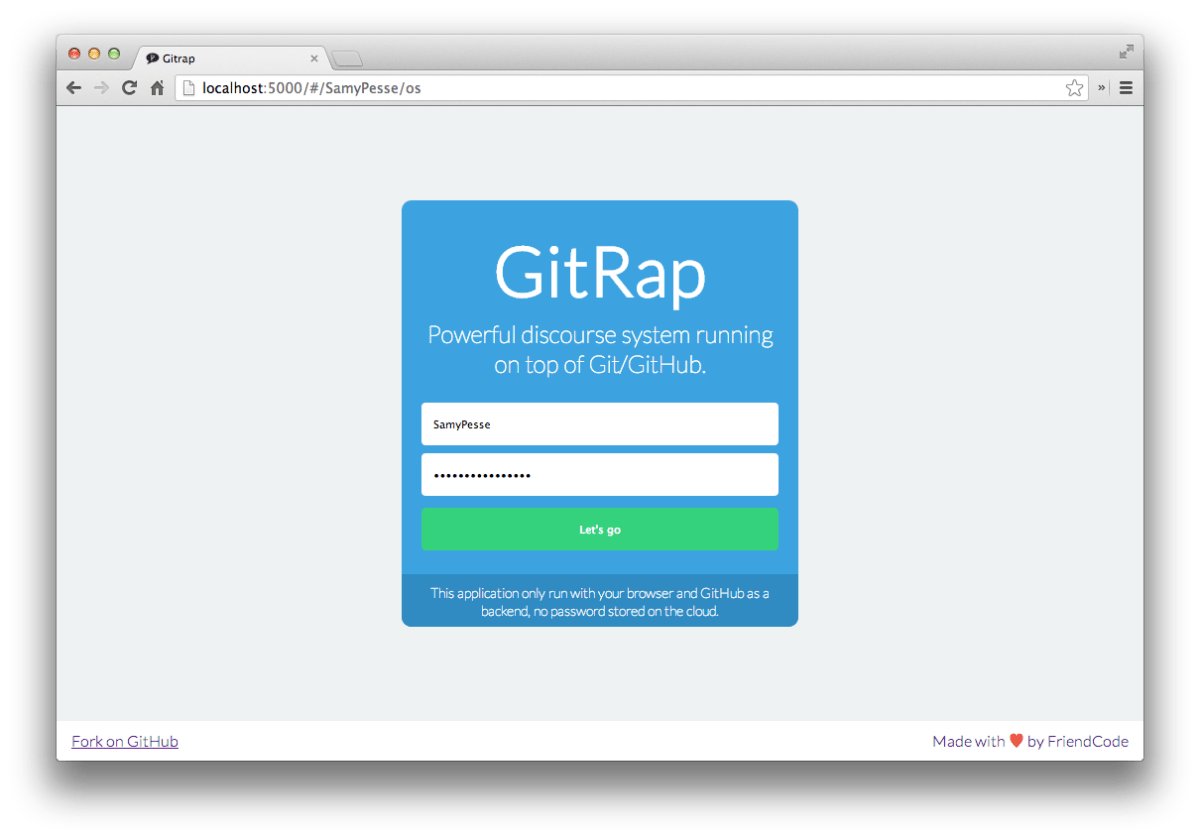Open a new tab with the new-tab button
Image resolution: width=1200 pixels, height=839 pixels.
point(347,59)
